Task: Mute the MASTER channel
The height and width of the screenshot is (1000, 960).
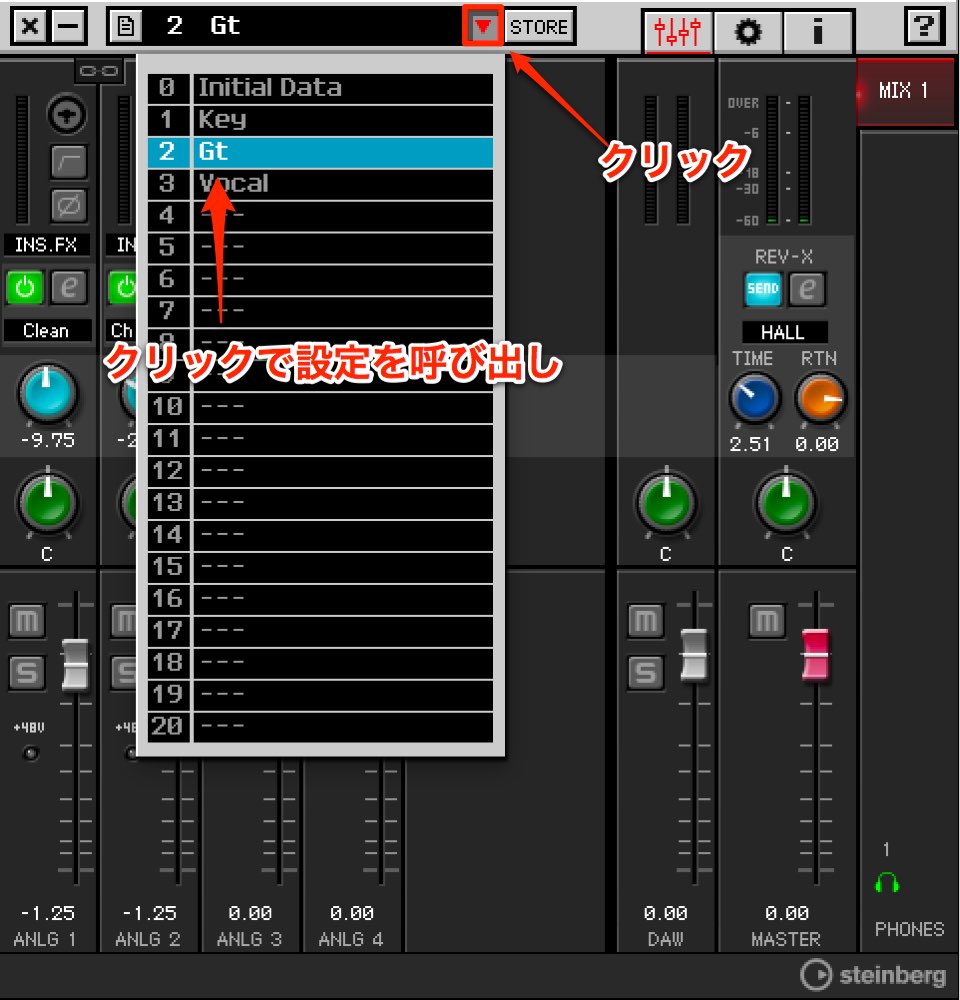Action: 767,621
